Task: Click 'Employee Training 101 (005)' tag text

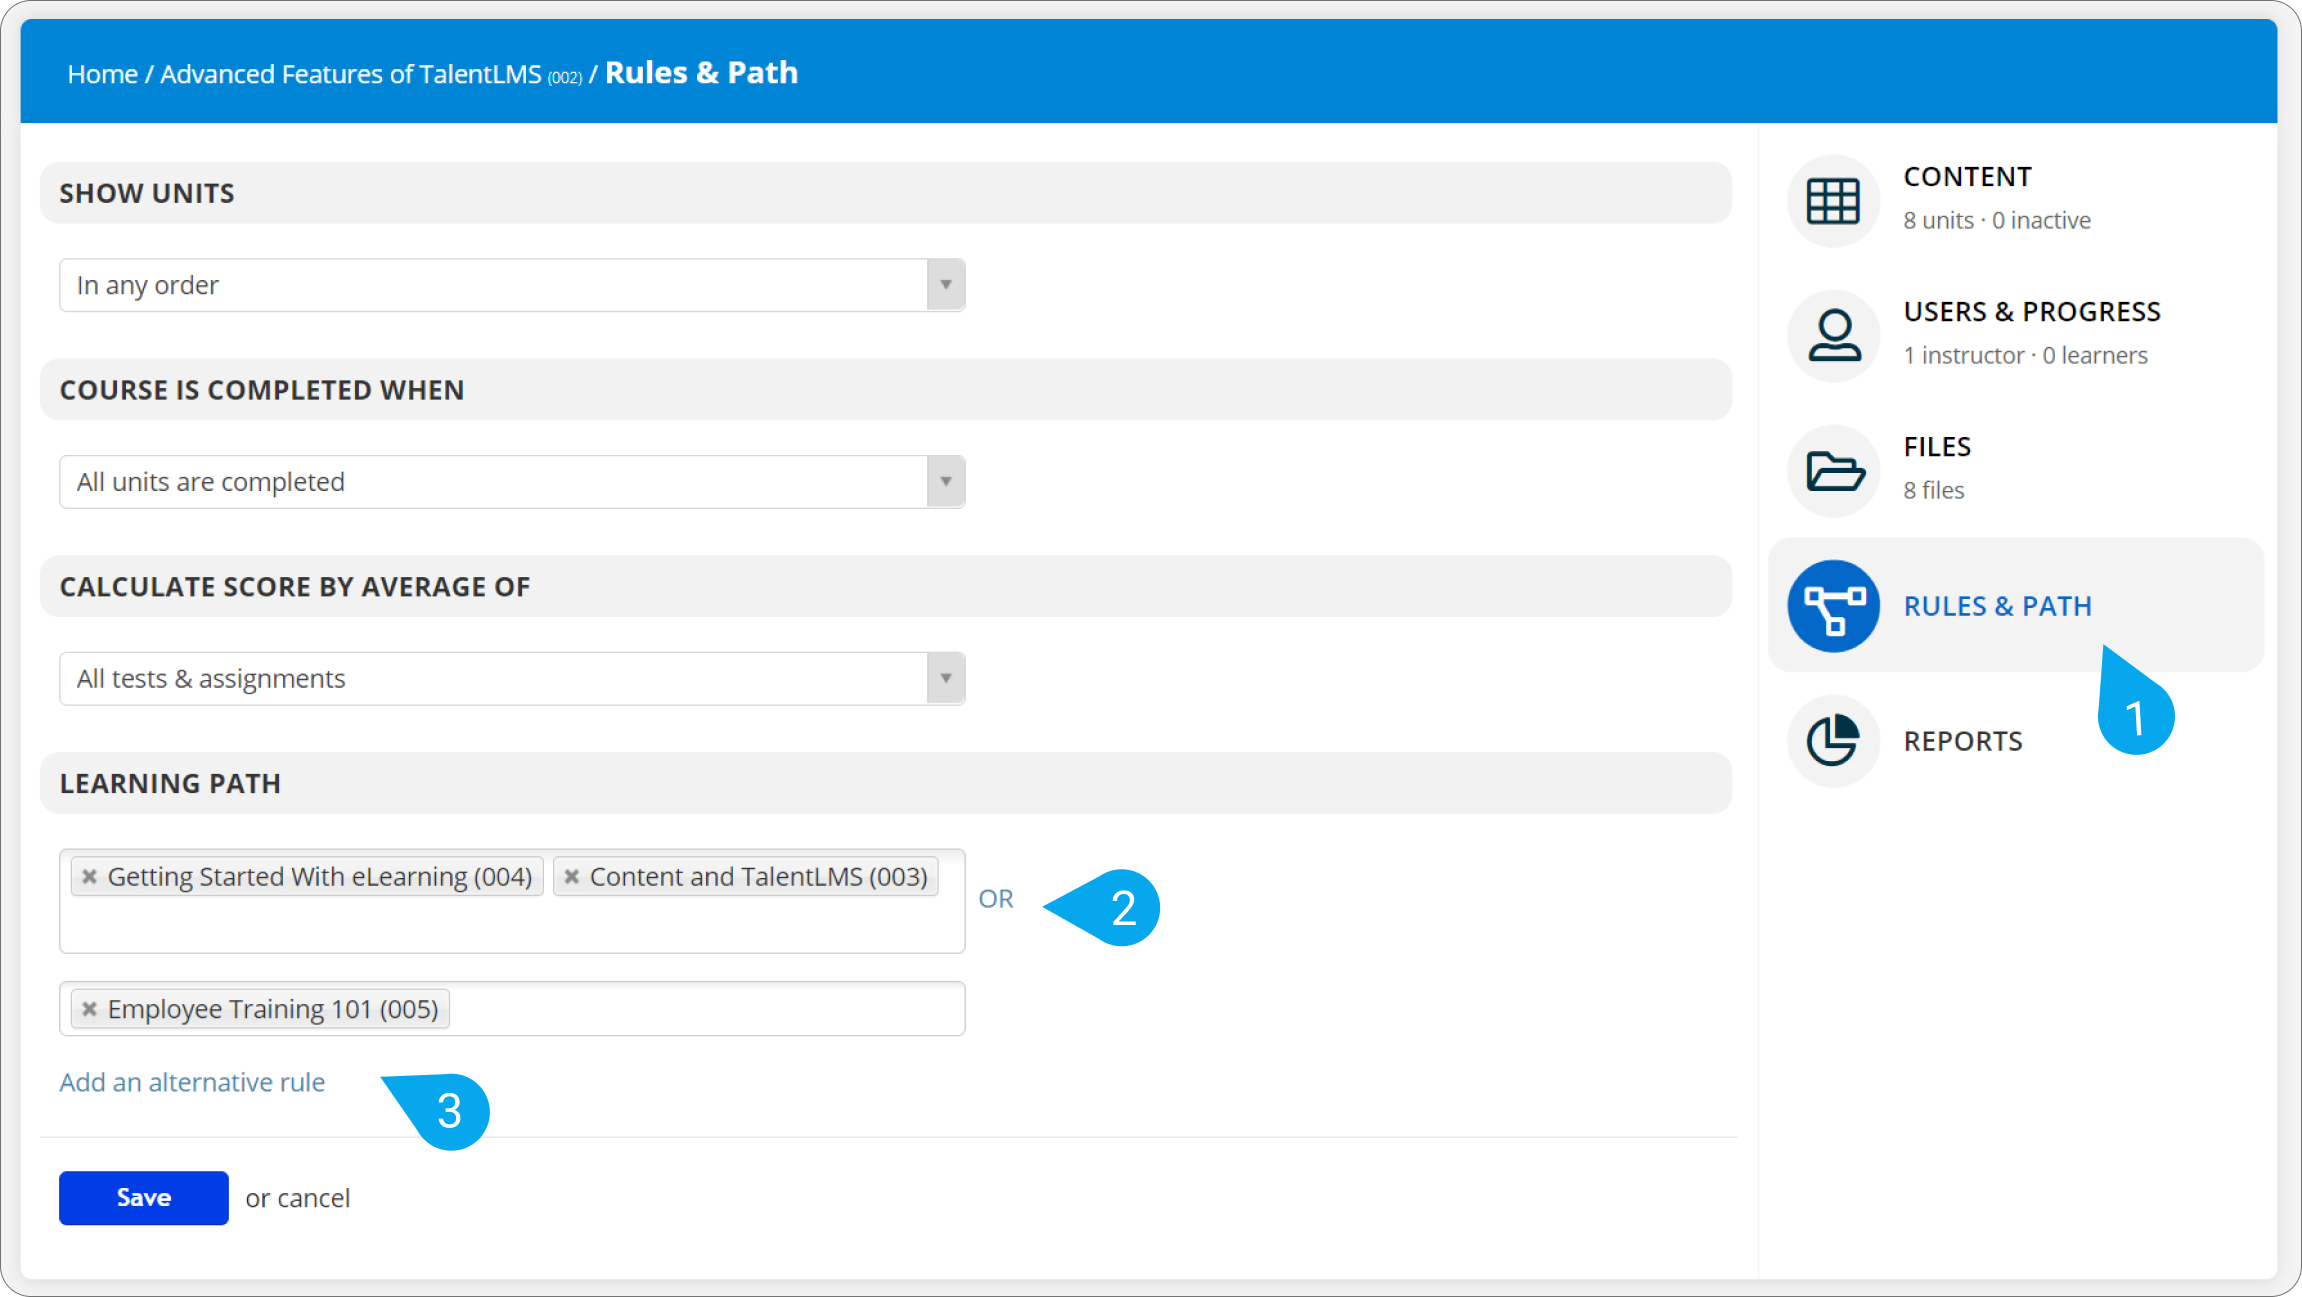Action: coord(273,1009)
